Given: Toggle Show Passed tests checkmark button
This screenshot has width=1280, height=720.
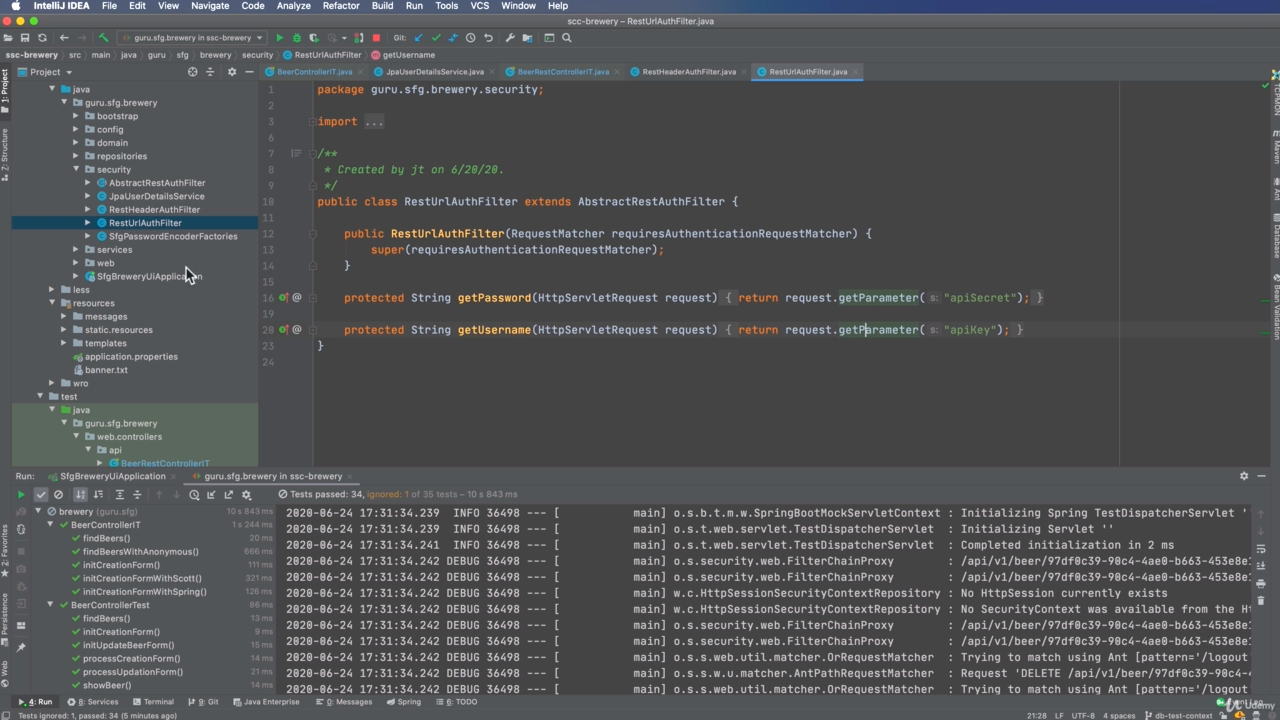Looking at the screenshot, I should pos(41,495).
